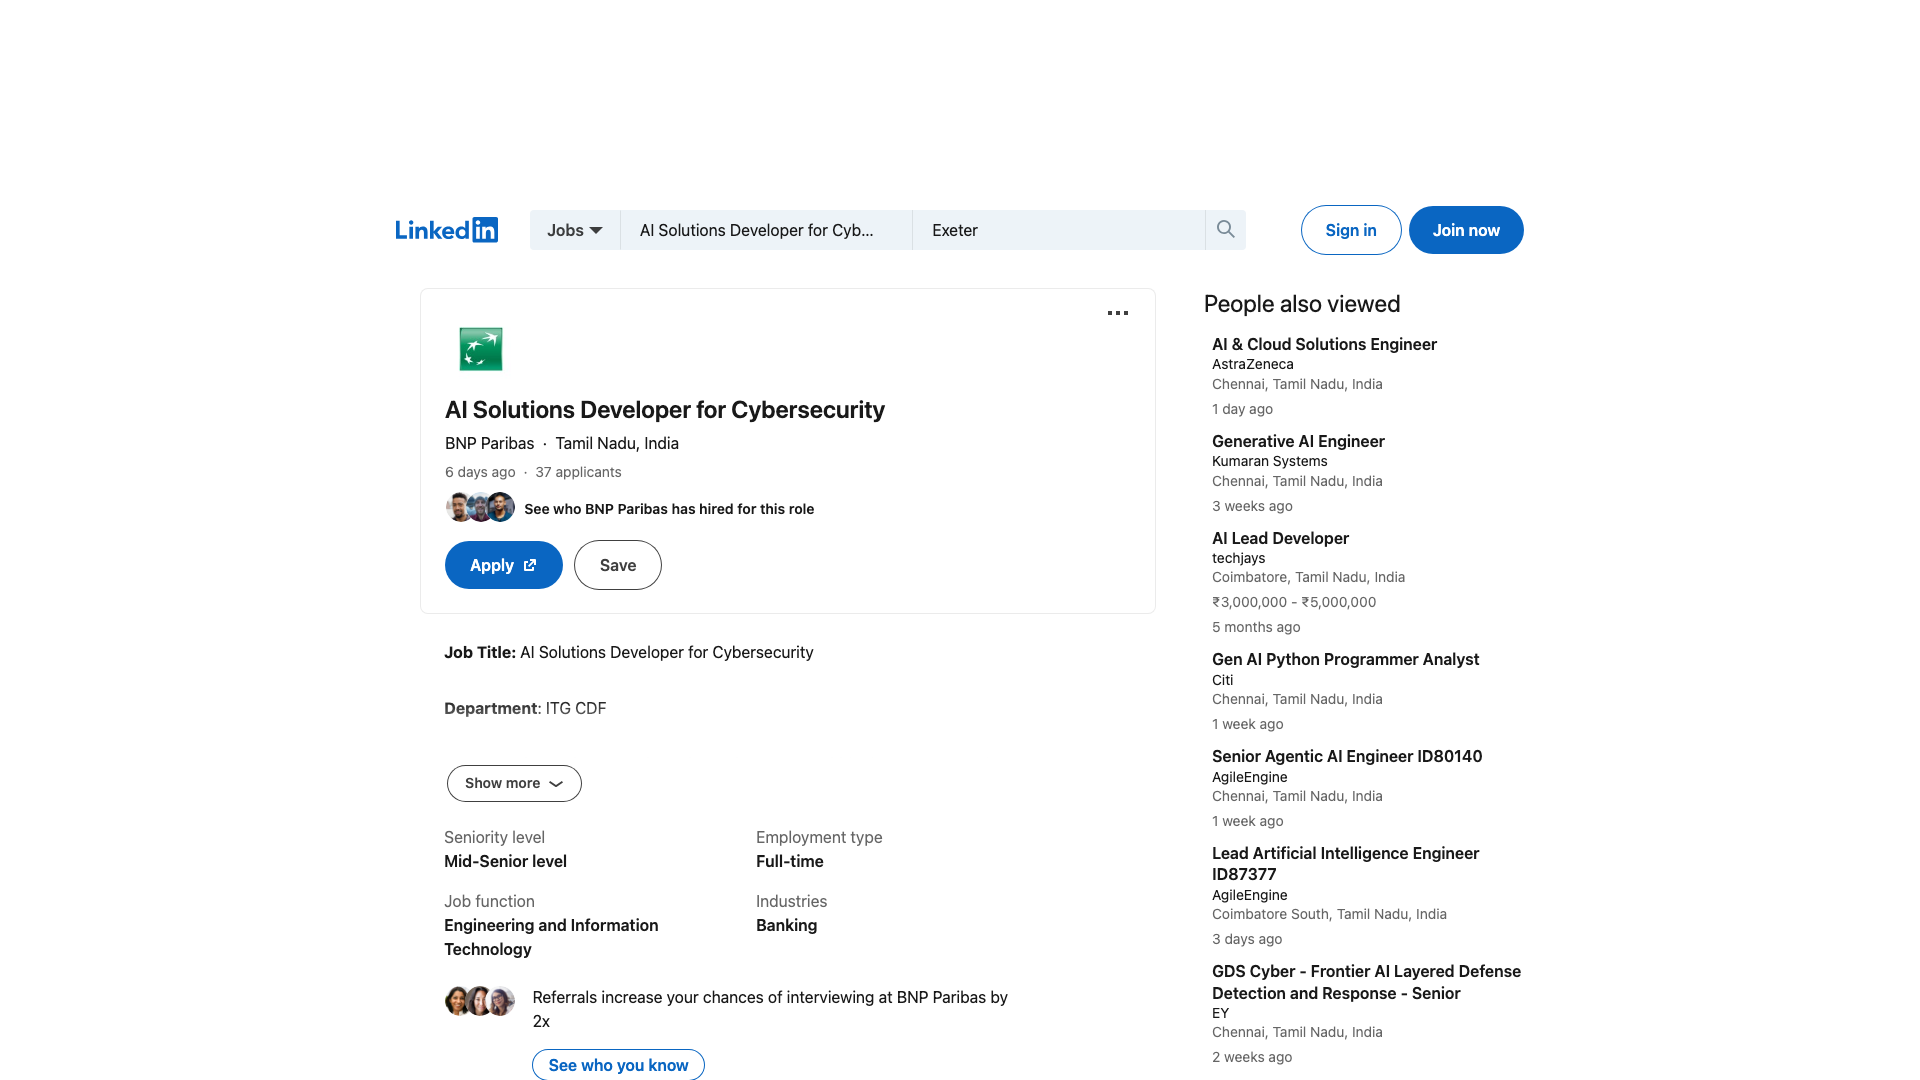Click Citi company name
The image size is (1920, 1080).
1222,680
